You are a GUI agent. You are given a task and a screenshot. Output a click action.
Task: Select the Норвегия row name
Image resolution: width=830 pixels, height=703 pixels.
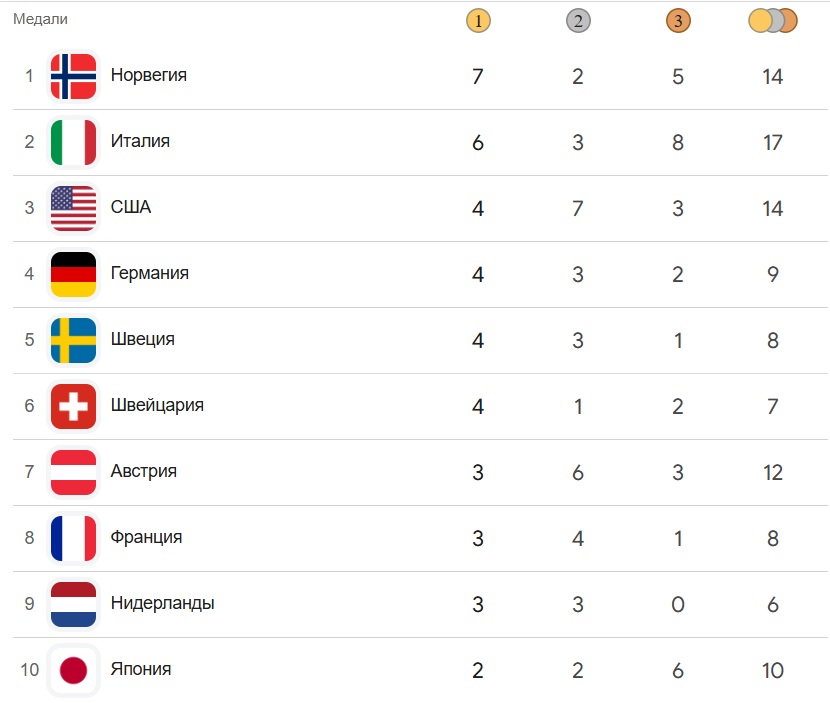(148, 75)
